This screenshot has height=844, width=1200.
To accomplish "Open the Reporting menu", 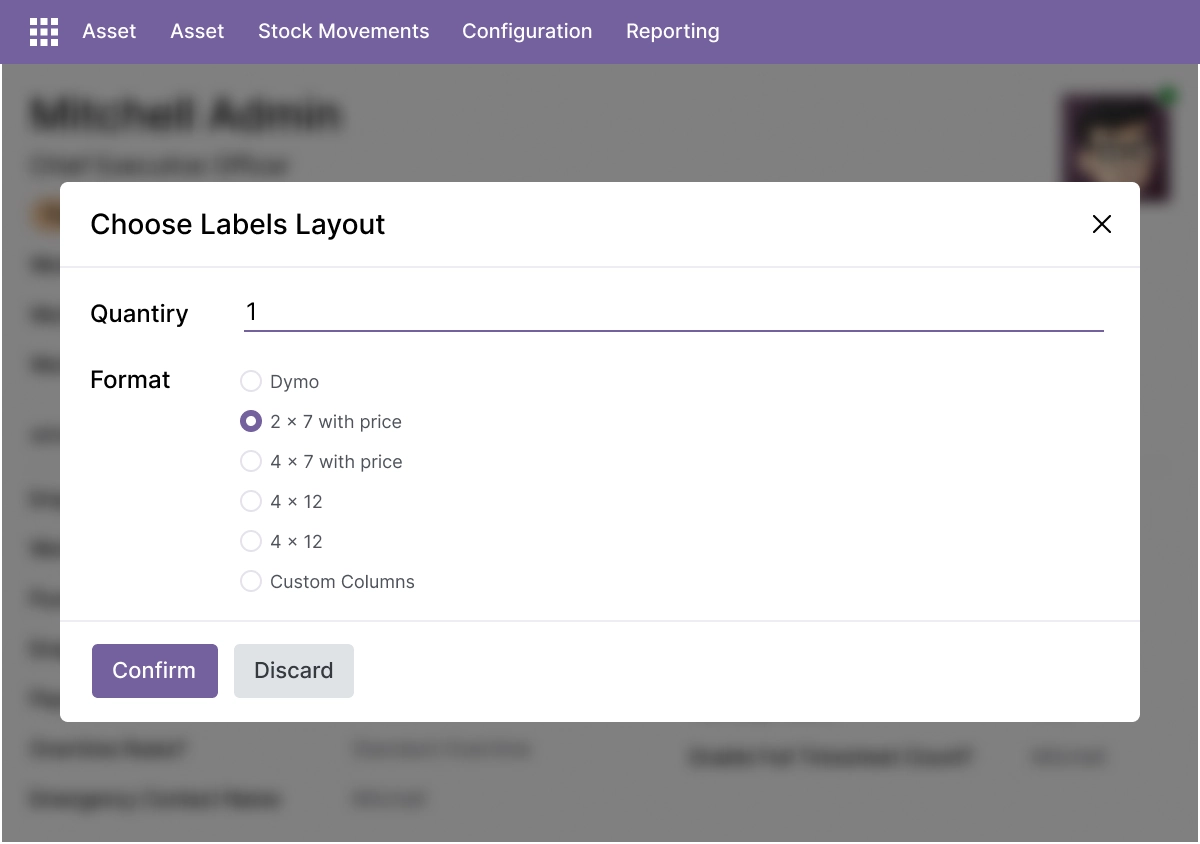I will 672,31.
